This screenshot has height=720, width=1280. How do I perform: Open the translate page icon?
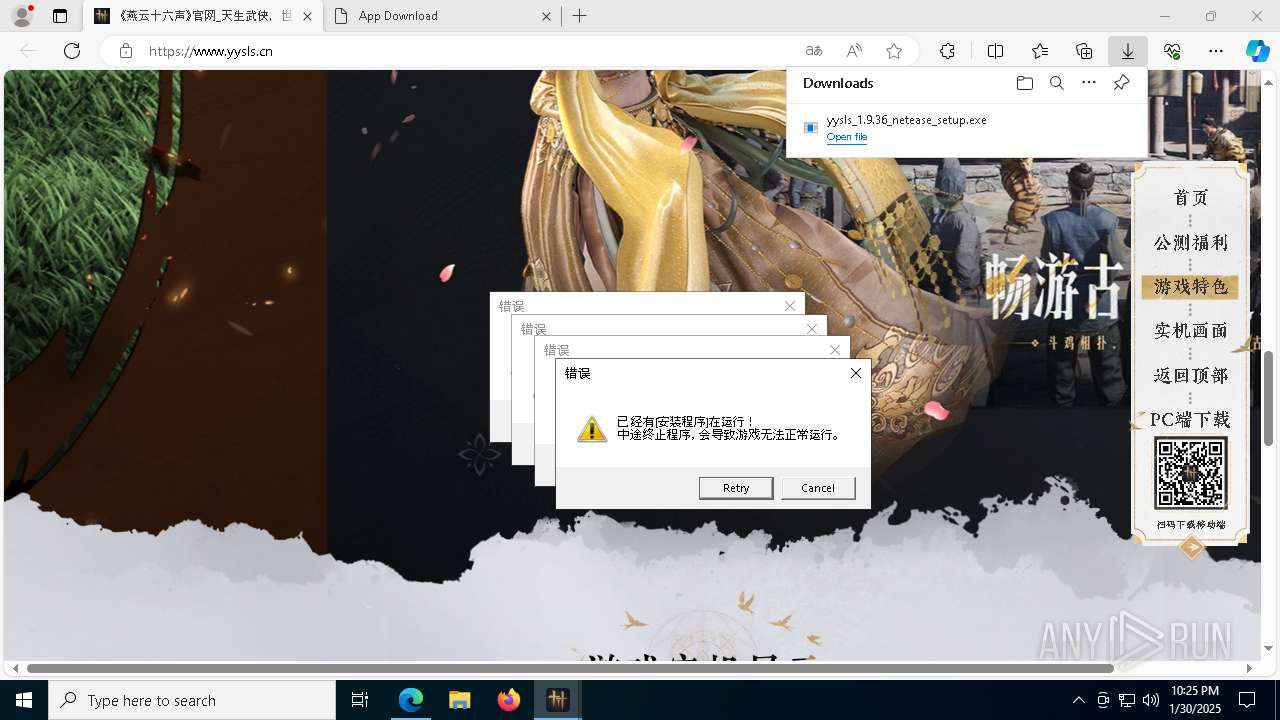(x=814, y=51)
